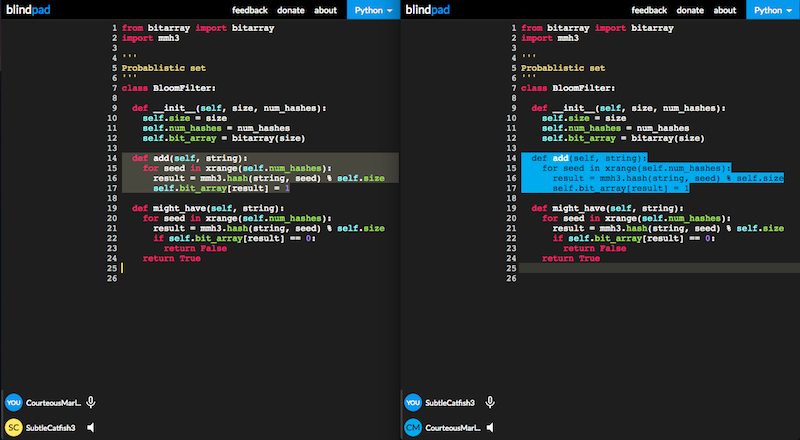Click 'self.num_hashes = num_hashes' in right editor
The height and width of the screenshot is (440, 800).
pos(615,128)
